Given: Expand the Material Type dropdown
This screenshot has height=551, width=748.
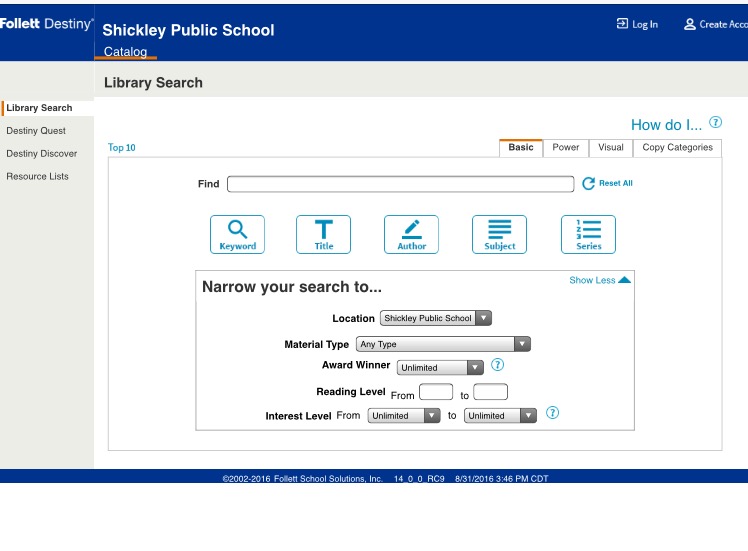Looking at the screenshot, I should pyautogui.click(x=443, y=344).
